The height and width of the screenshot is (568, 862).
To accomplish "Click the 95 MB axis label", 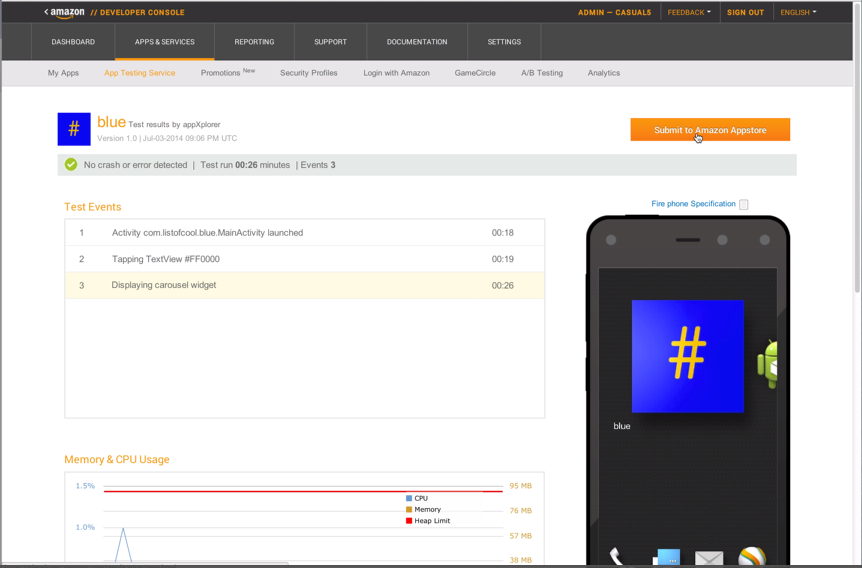I will [x=521, y=486].
